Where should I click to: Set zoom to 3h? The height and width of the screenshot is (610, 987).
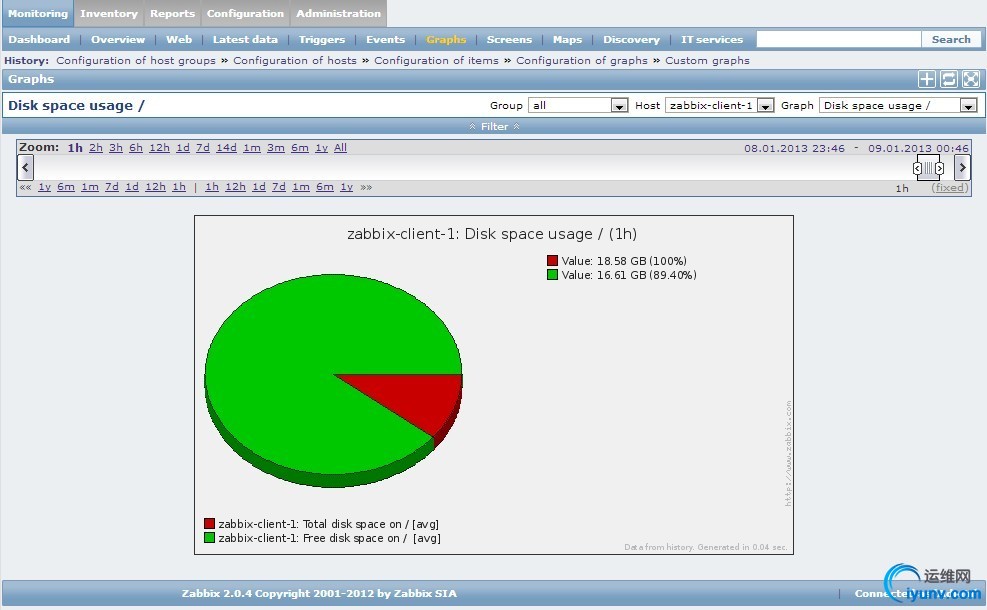(x=116, y=147)
